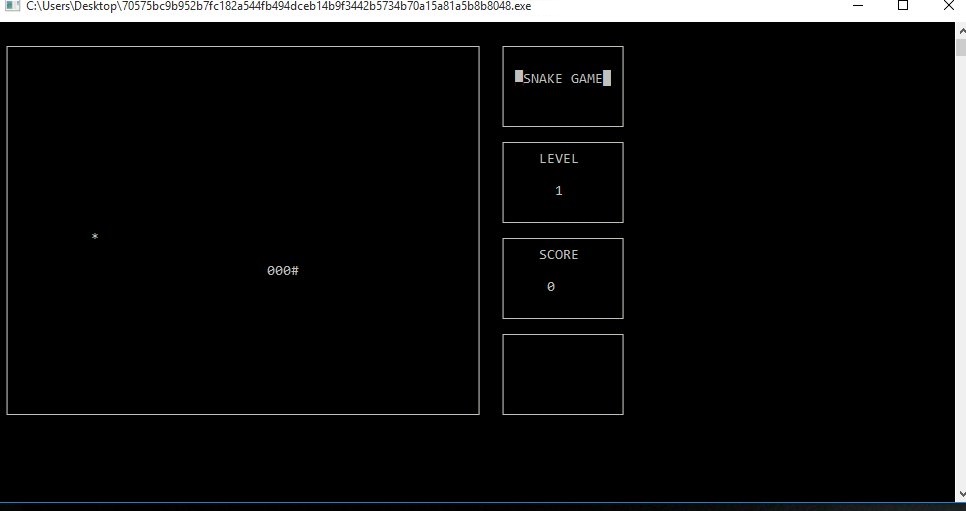
Task: Click the score value 0
Action: point(551,287)
